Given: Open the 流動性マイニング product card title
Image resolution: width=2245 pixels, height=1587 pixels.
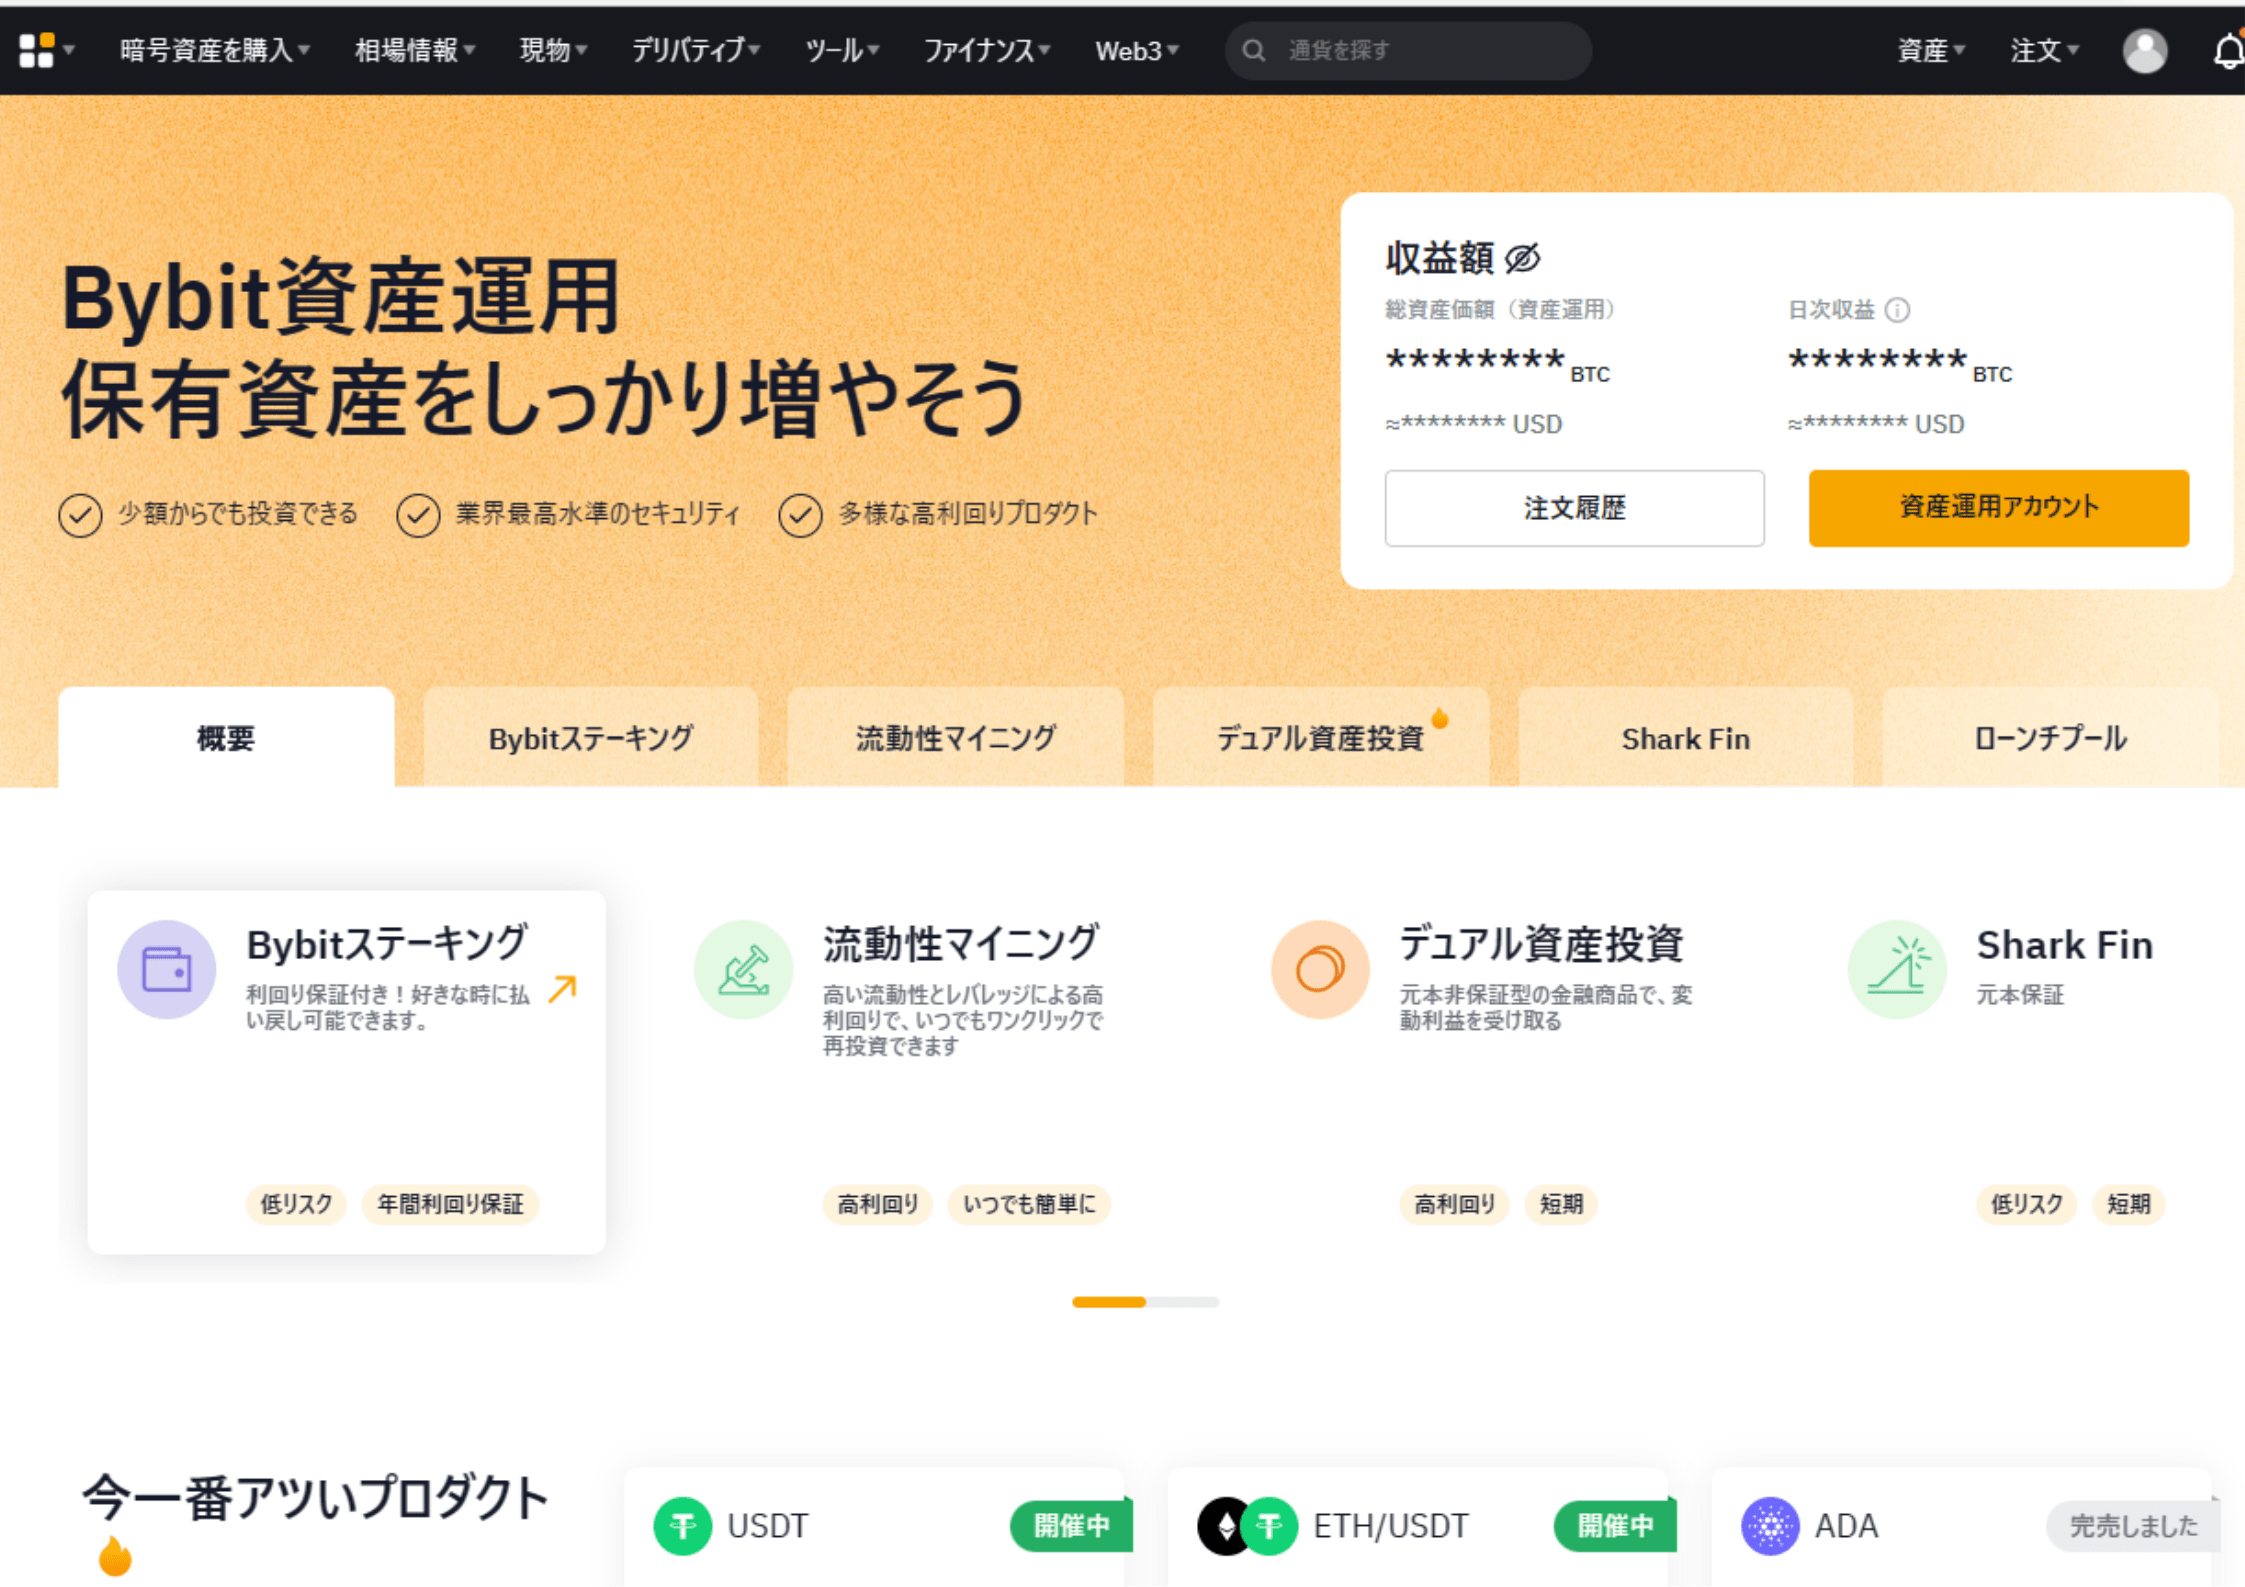Looking at the screenshot, I should pos(961,944).
